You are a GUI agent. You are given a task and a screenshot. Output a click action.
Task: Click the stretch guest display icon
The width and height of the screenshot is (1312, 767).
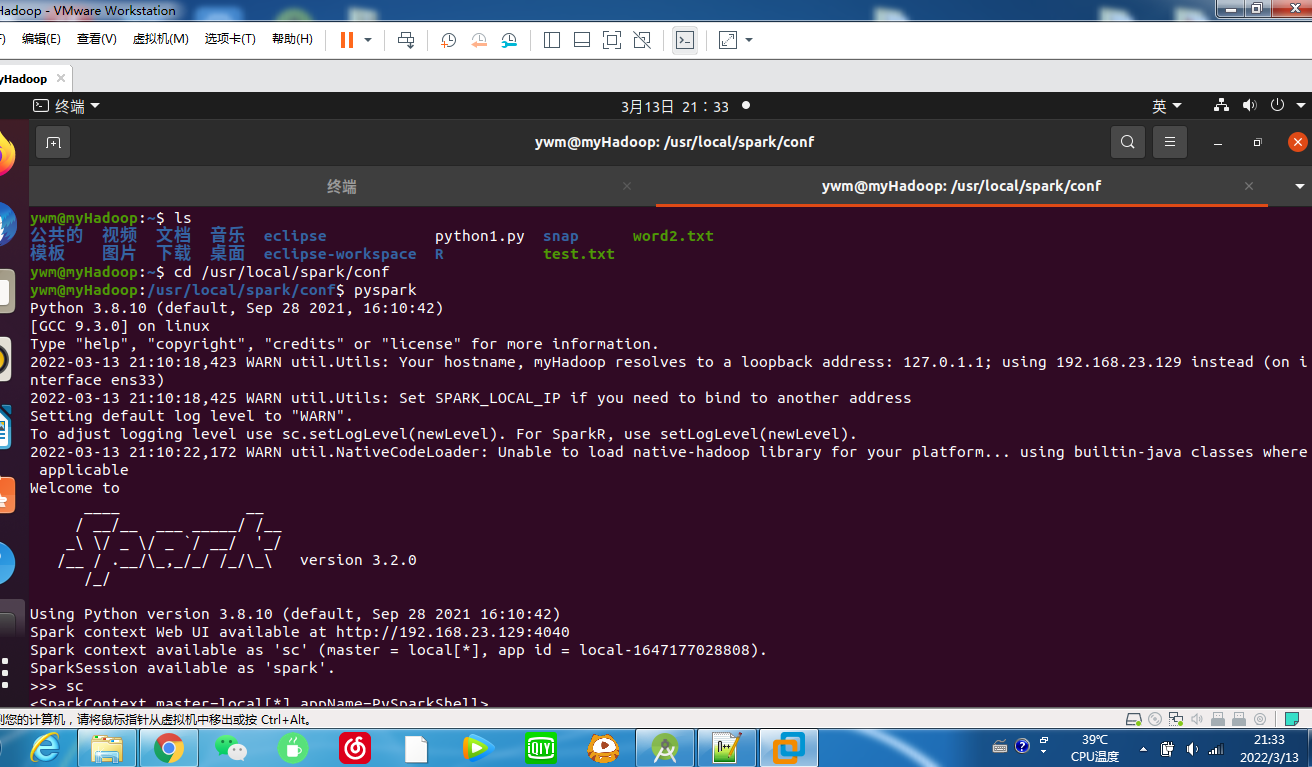tap(728, 40)
